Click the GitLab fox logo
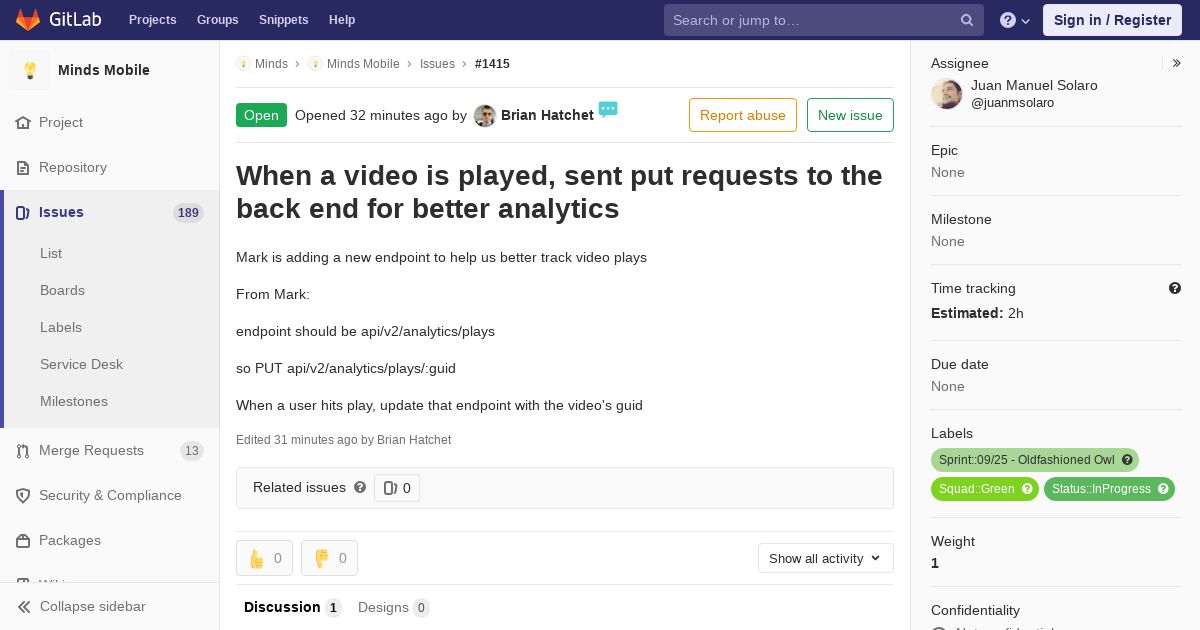The image size is (1200, 630). tap(28, 19)
